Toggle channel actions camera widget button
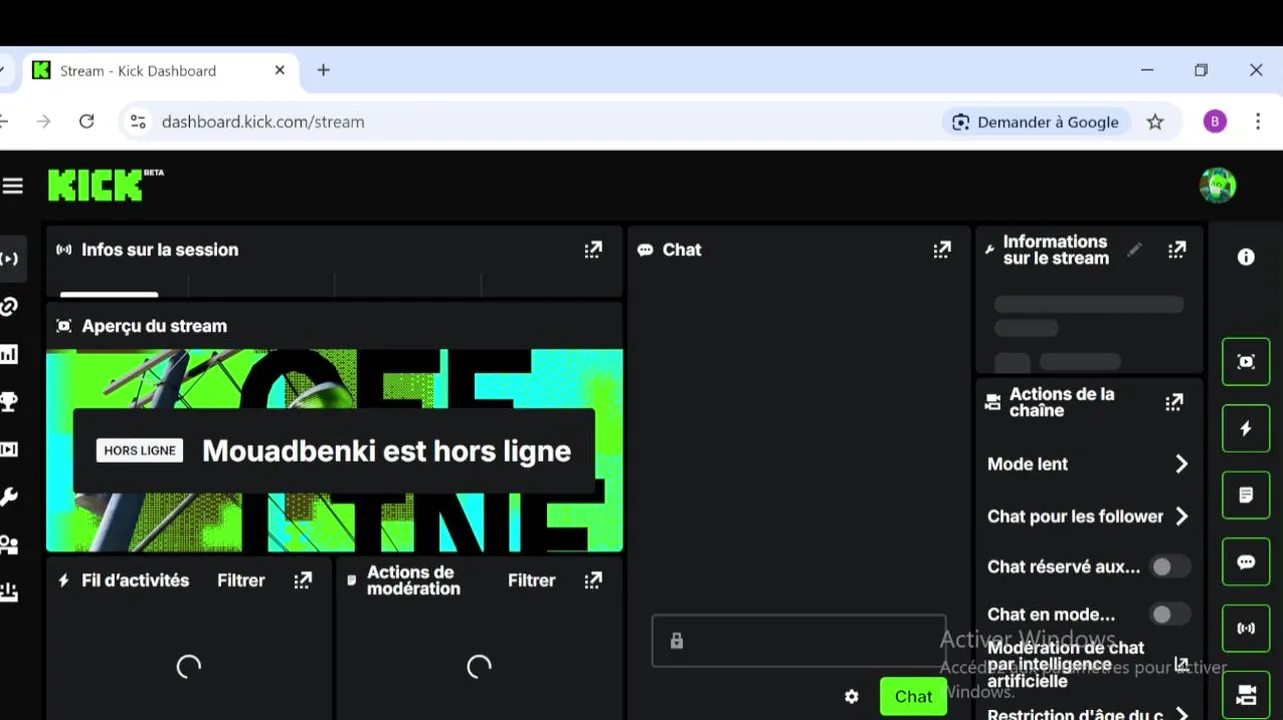1283x720 pixels. point(1246,695)
